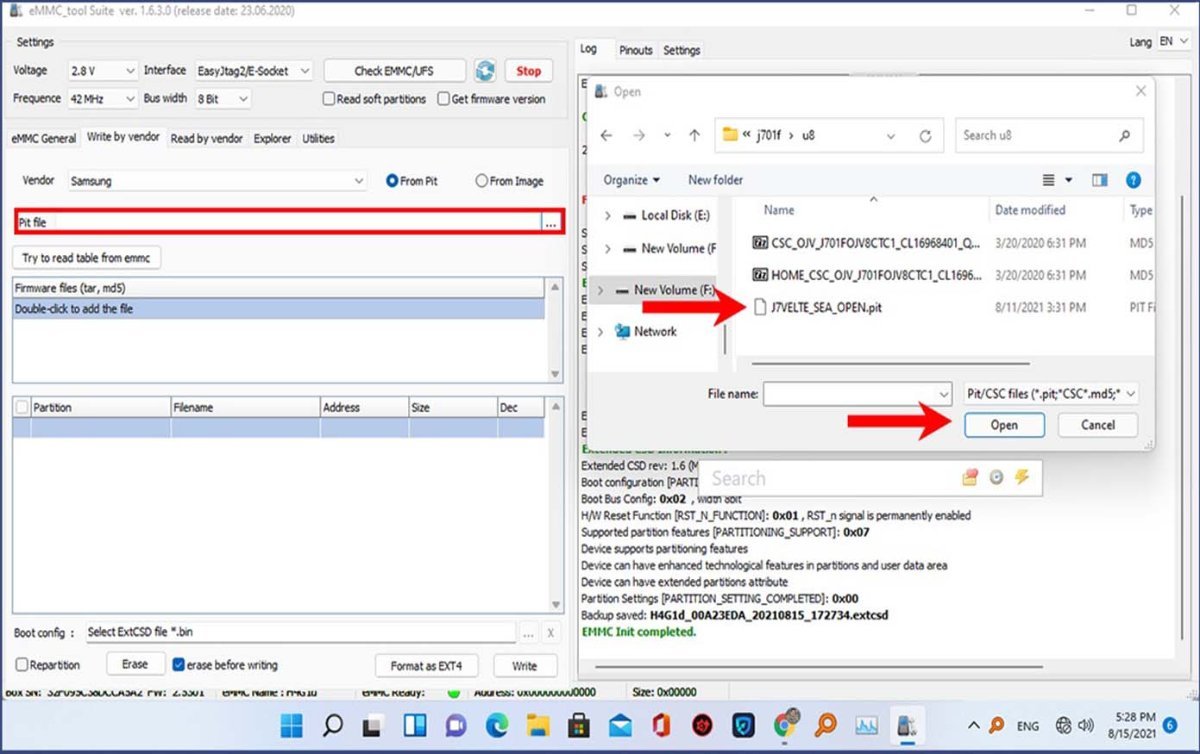Click the red Stop button

coord(528,71)
